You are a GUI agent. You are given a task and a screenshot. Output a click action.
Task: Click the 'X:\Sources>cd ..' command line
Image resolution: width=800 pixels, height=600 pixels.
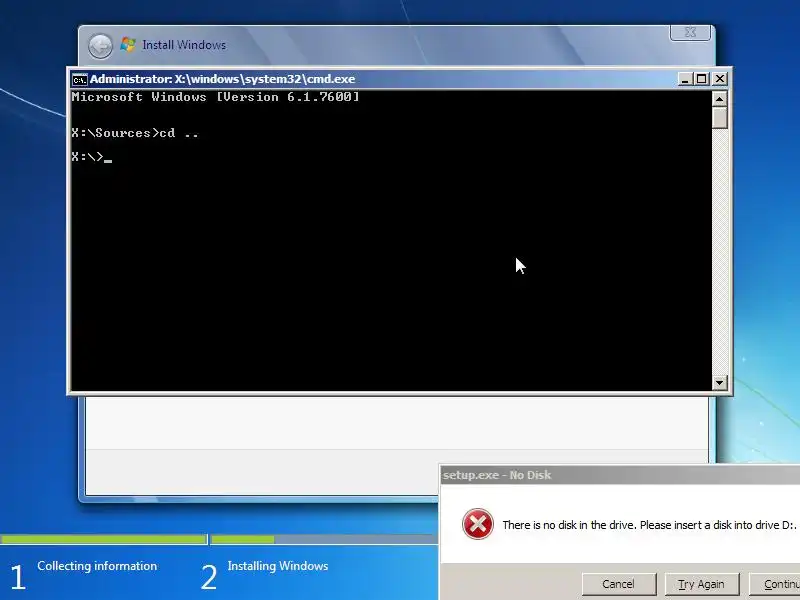135,133
